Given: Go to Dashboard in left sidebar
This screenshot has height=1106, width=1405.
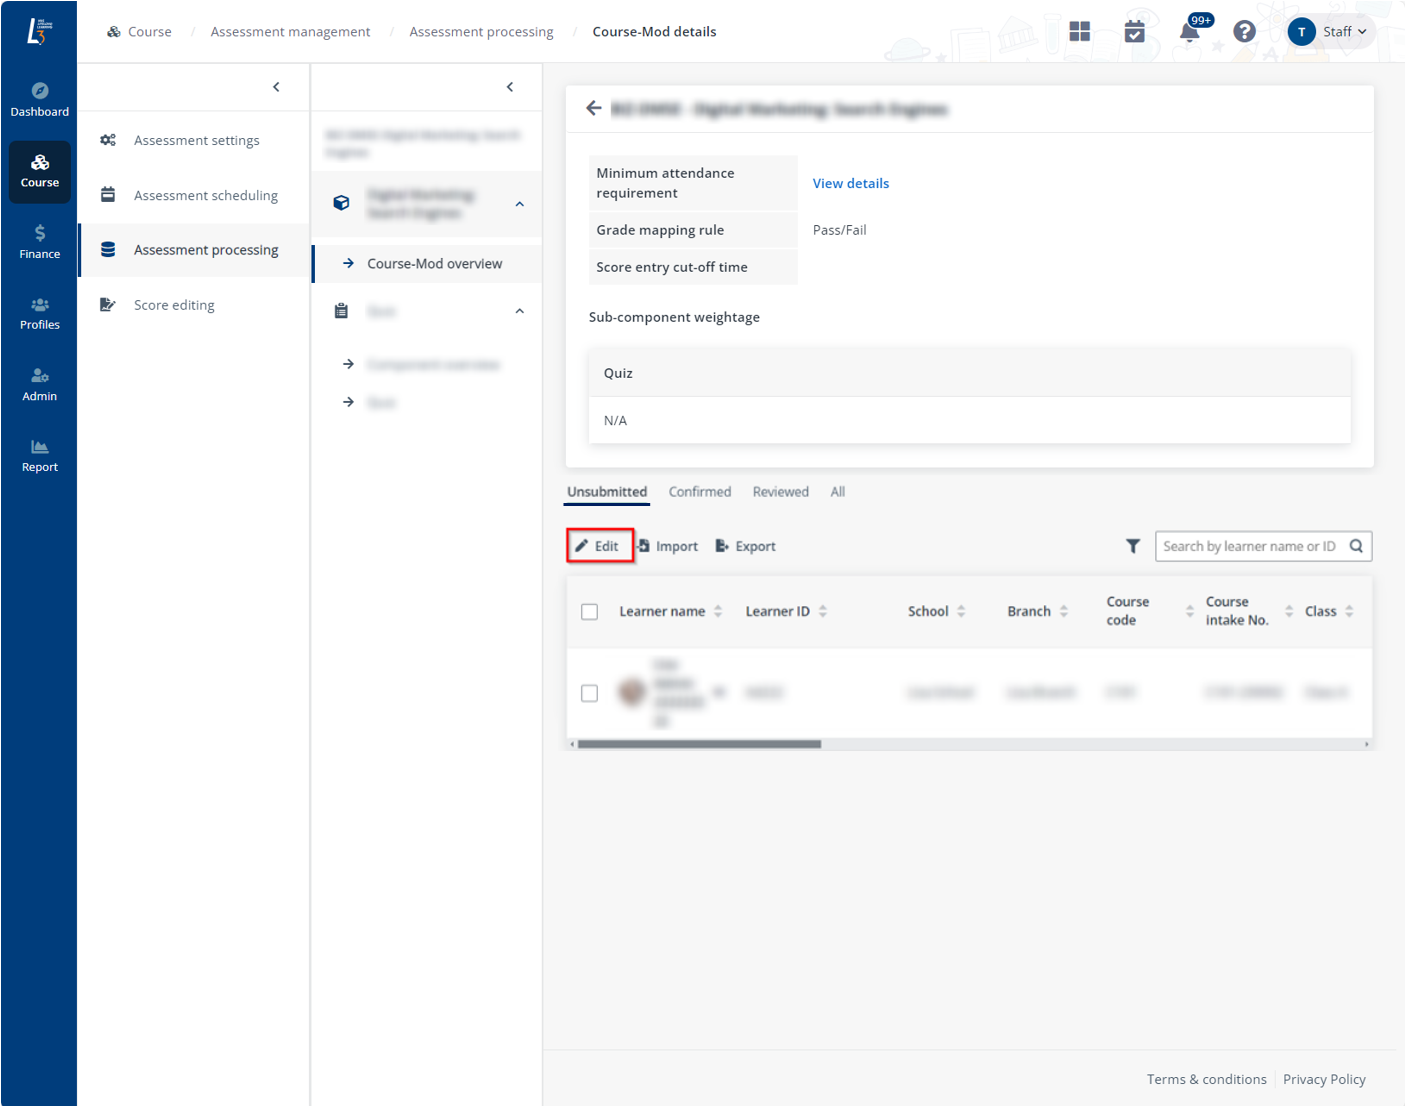Looking at the screenshot, I should [x=40, y=99].
